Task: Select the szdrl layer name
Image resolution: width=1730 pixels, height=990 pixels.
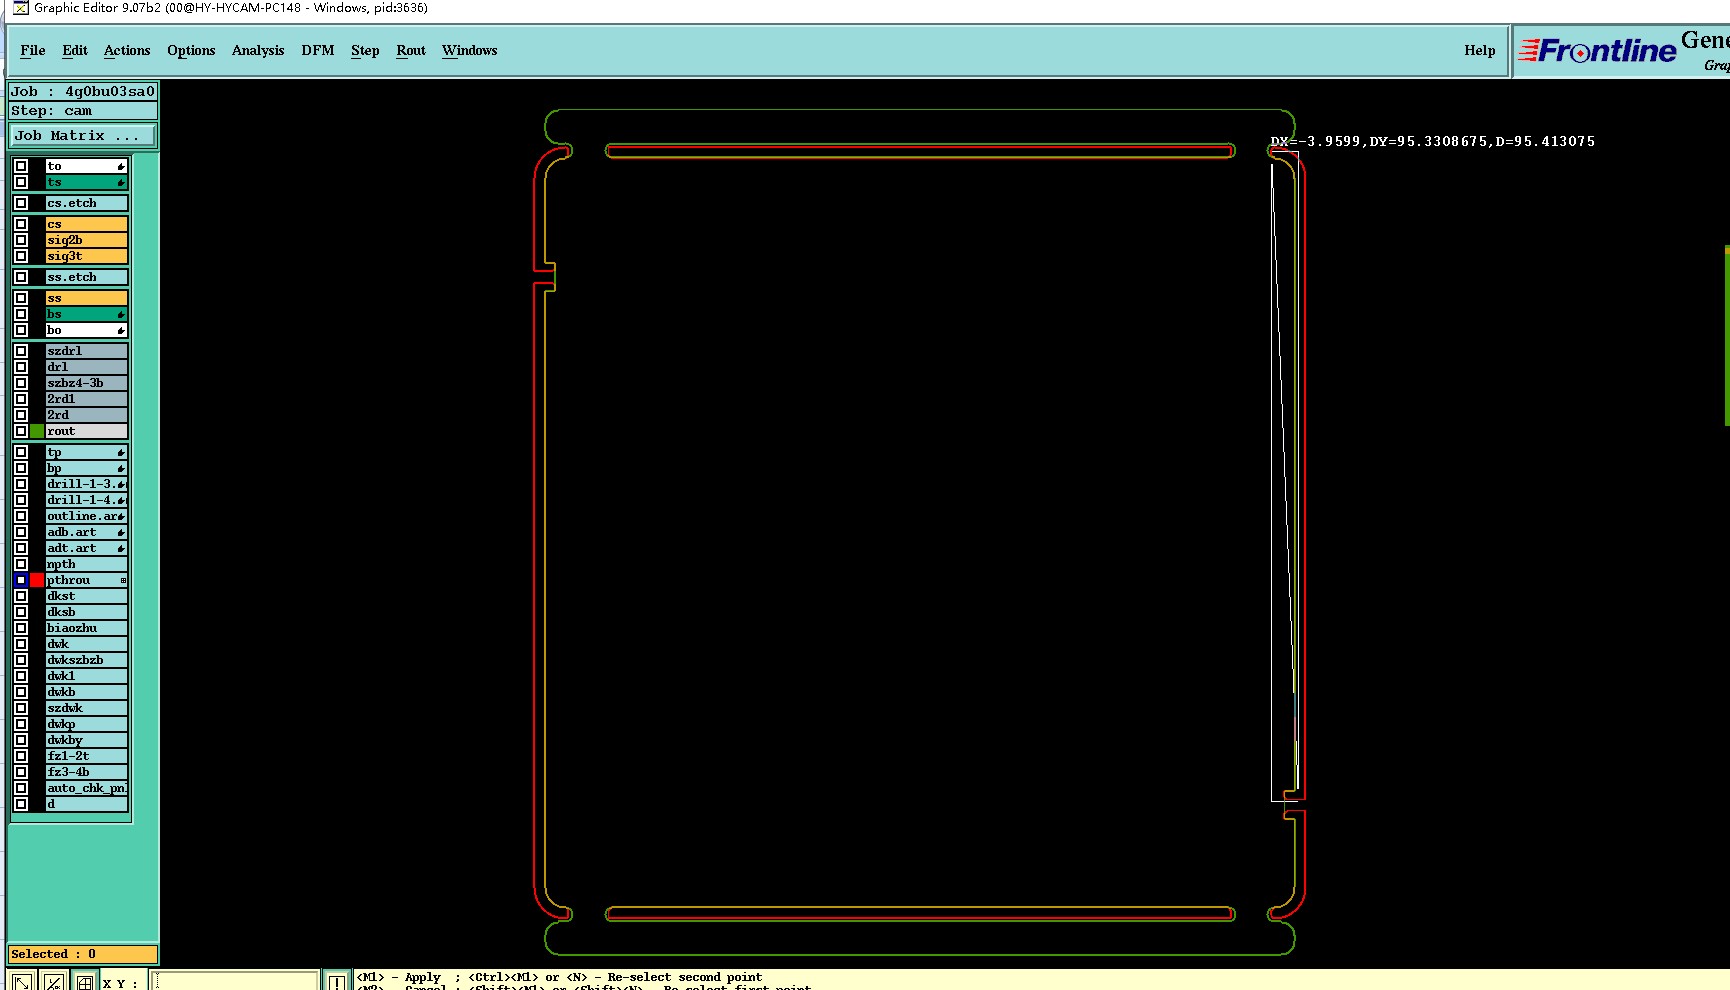Action: (87, 351)
